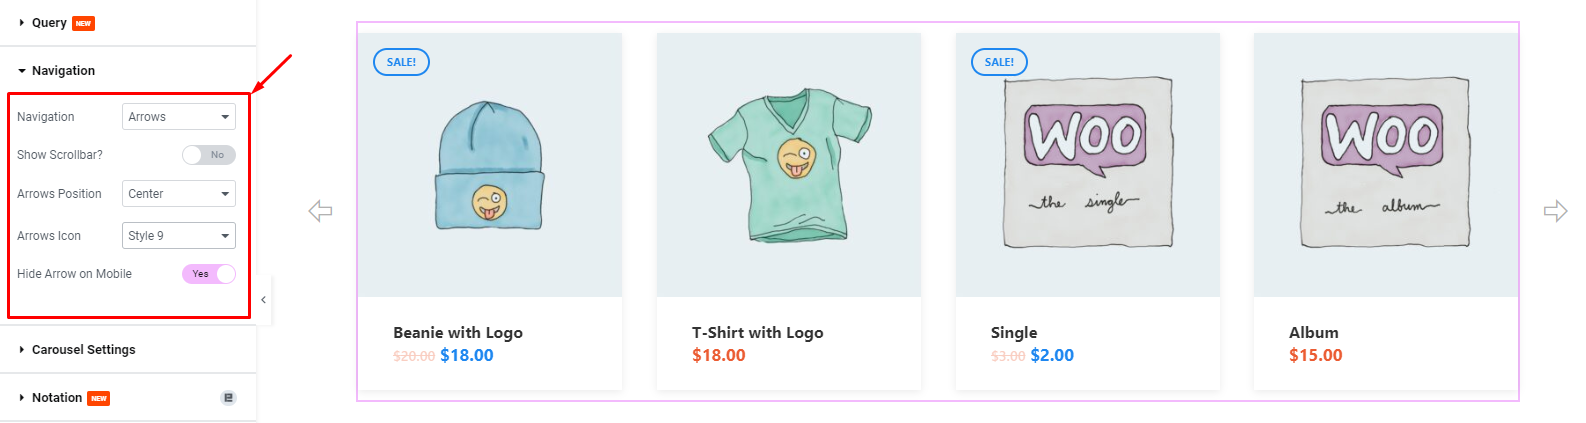Open the Arrows Position dropdown

point(179,194)
